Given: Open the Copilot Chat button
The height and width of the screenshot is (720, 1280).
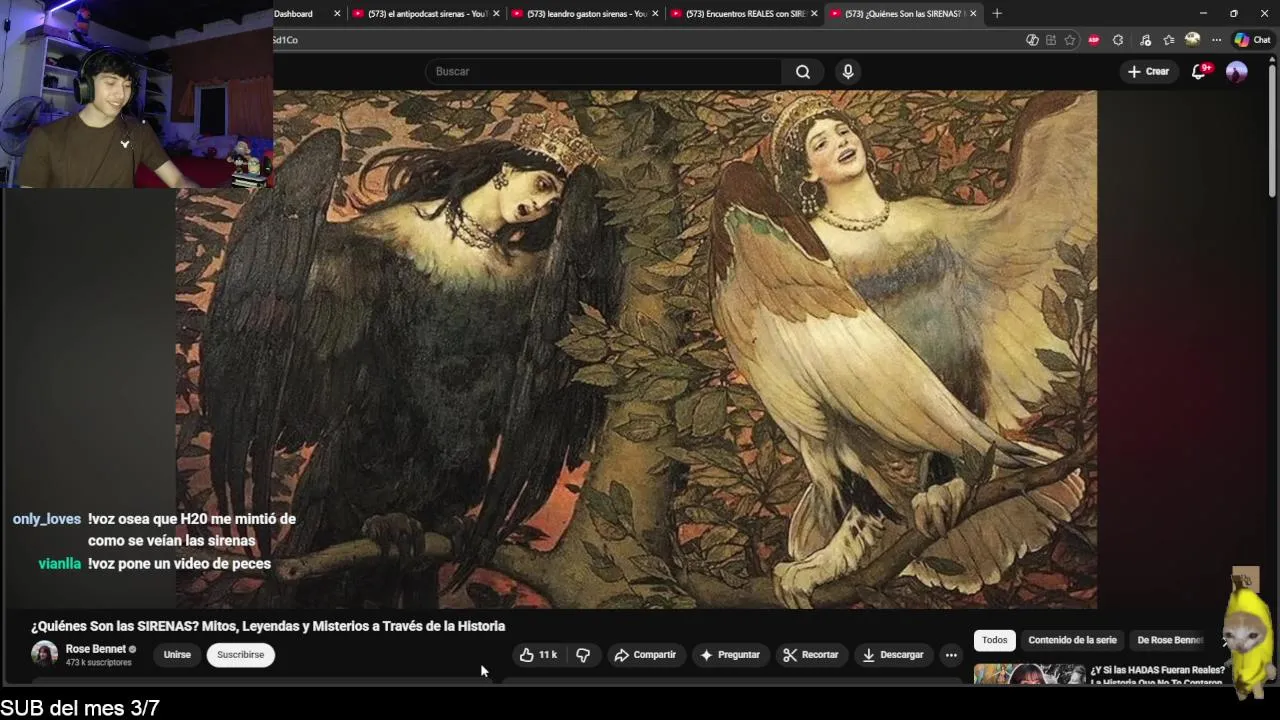Looking at the screenshot, I should 1252,40.
